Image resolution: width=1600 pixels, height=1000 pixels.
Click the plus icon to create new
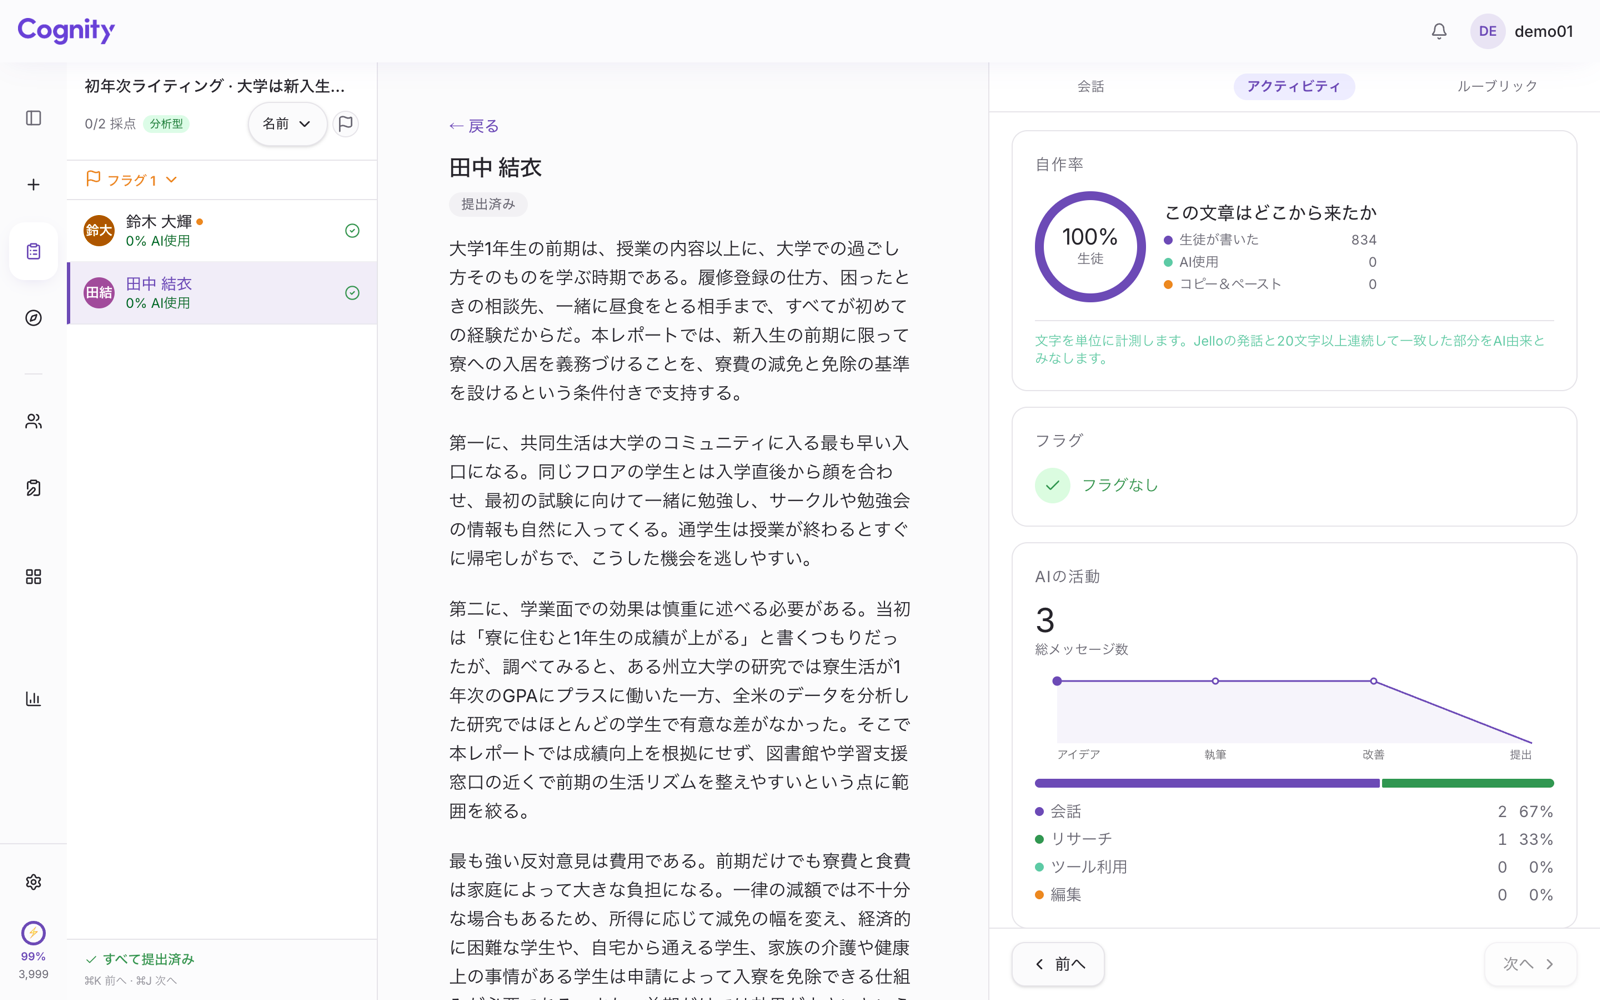tap(33, 185)
